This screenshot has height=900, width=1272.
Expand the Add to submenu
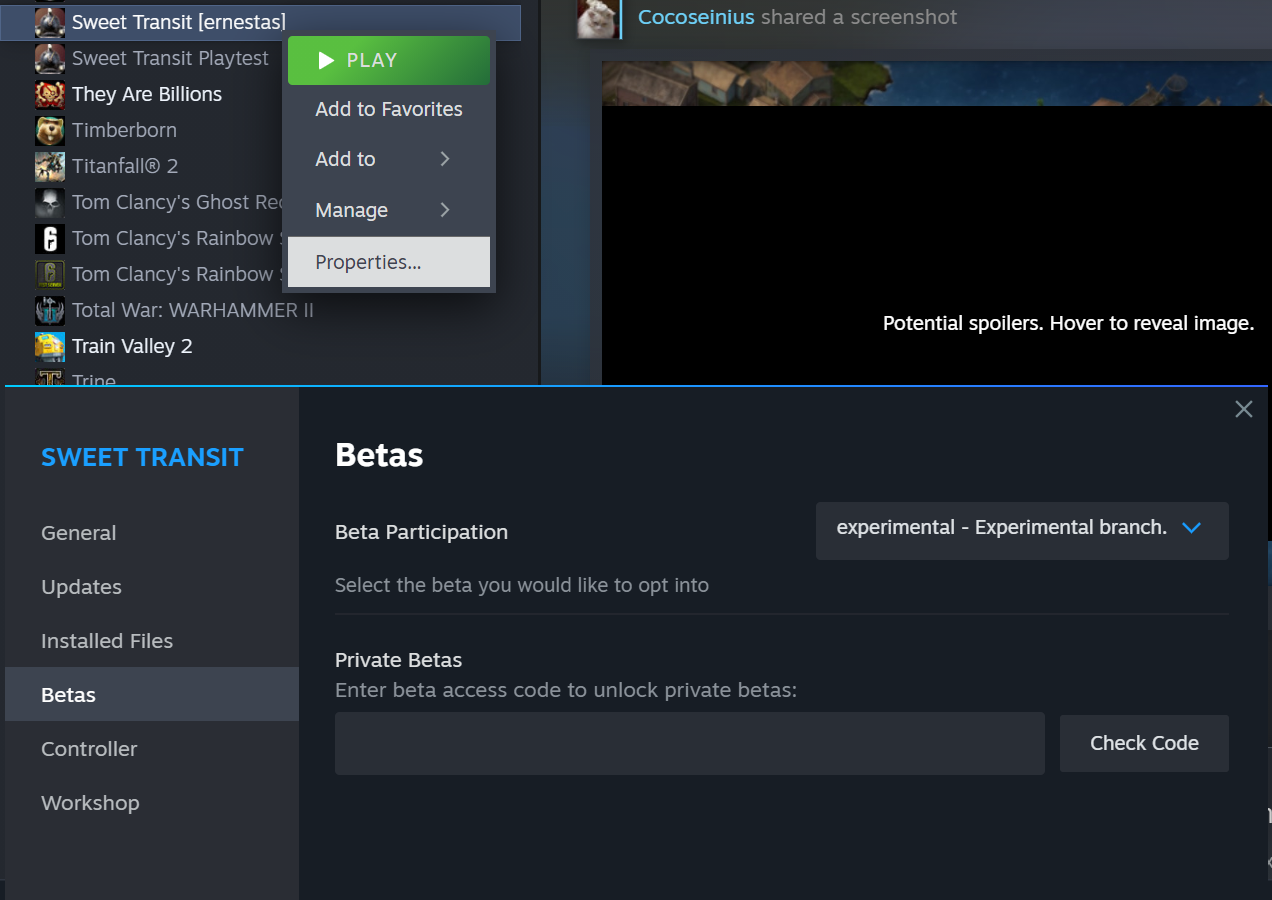[389, 159]
